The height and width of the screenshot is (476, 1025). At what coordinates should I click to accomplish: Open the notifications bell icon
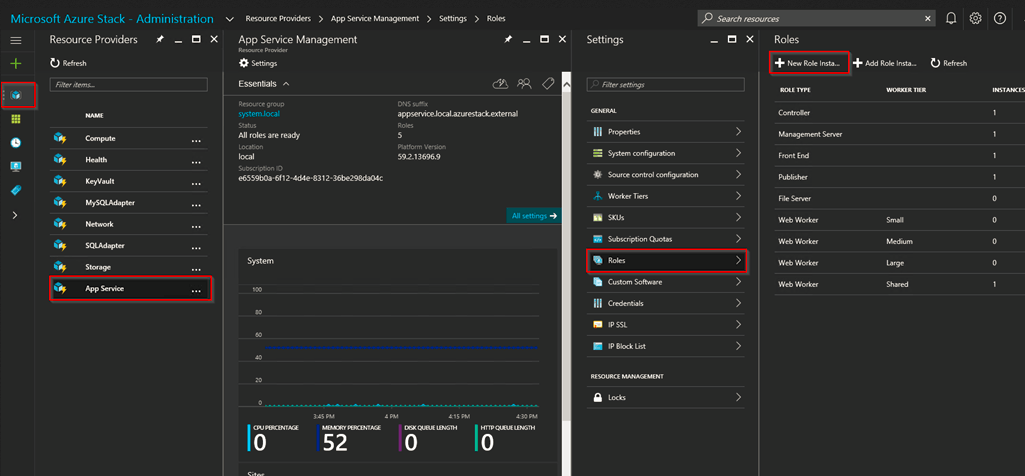[x=951, y=18]
